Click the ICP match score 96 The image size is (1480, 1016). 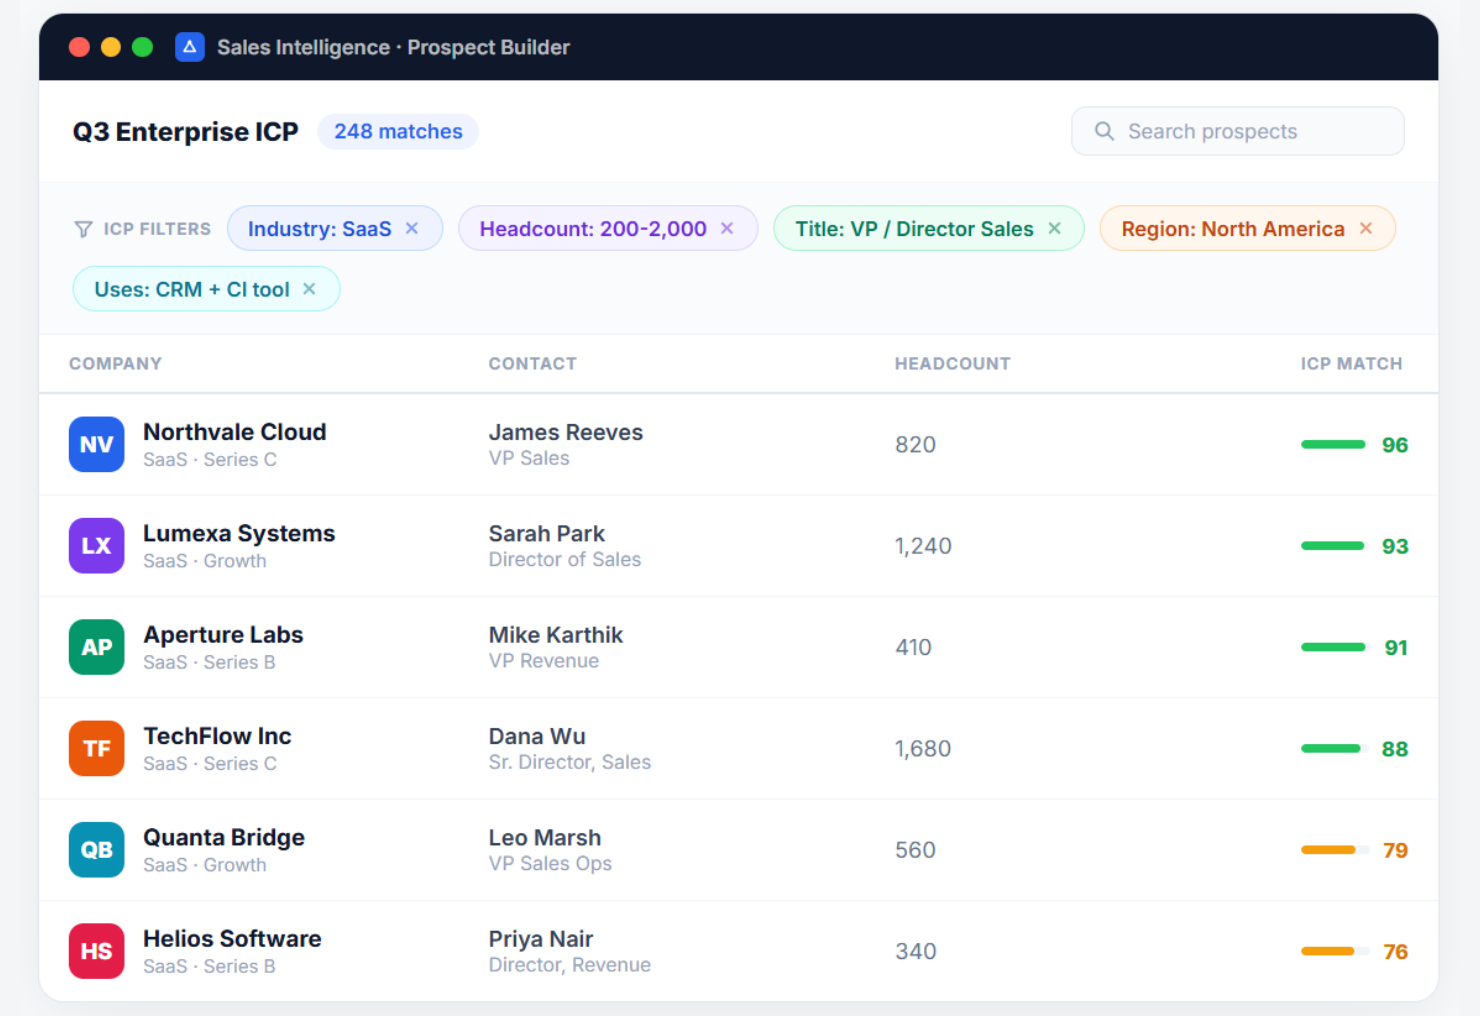click(1395, 445)
